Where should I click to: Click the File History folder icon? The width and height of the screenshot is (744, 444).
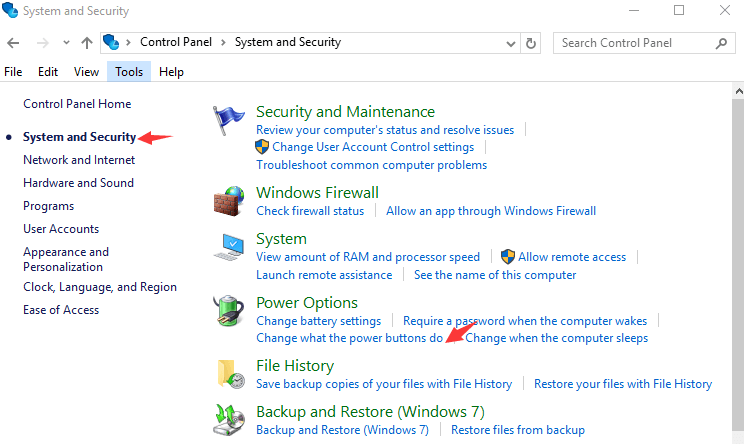pyautogui.click(x=231, y=374)
